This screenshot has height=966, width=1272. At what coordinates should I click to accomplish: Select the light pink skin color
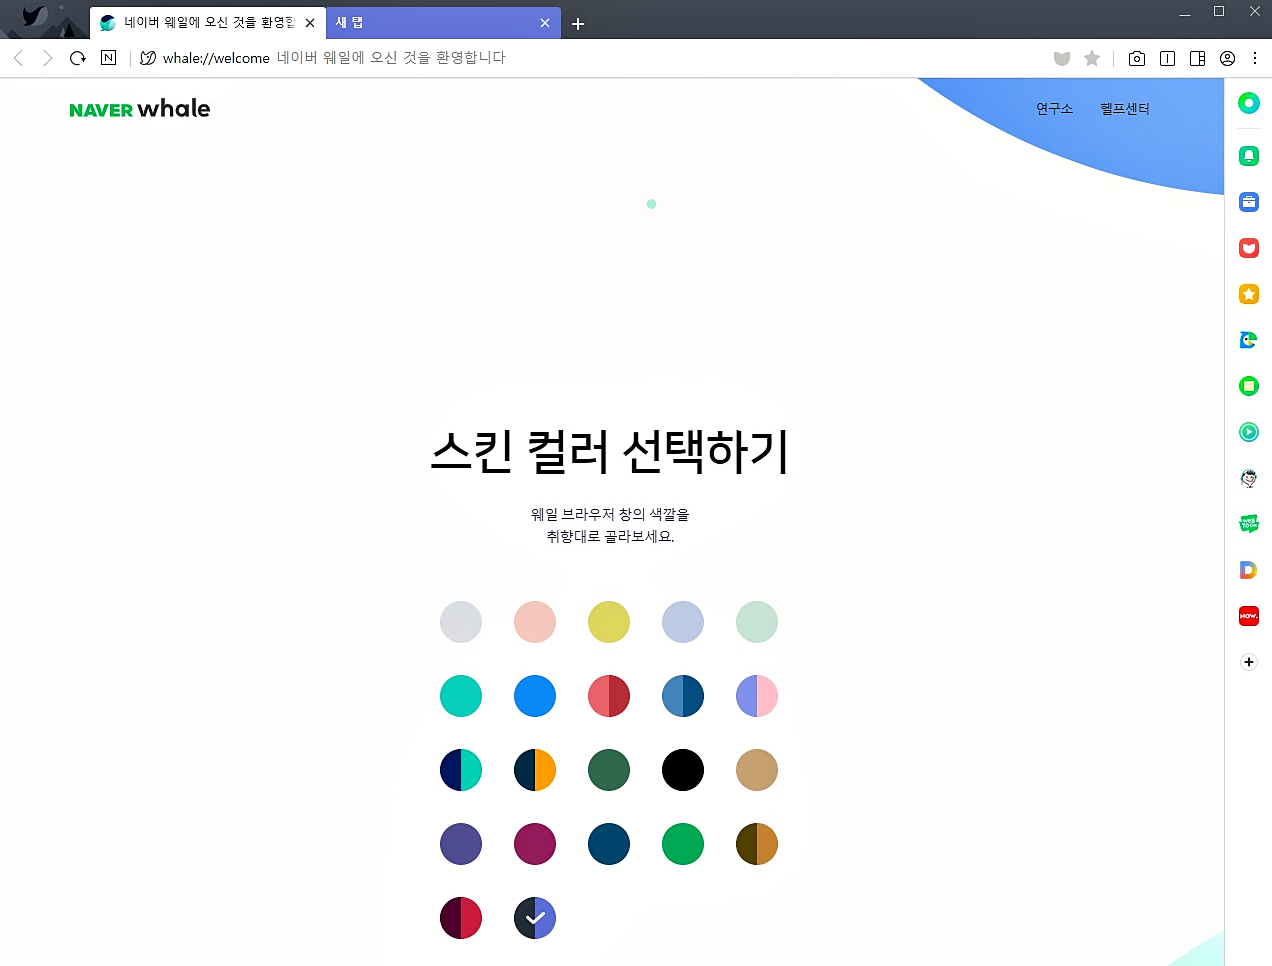point(535,622)
